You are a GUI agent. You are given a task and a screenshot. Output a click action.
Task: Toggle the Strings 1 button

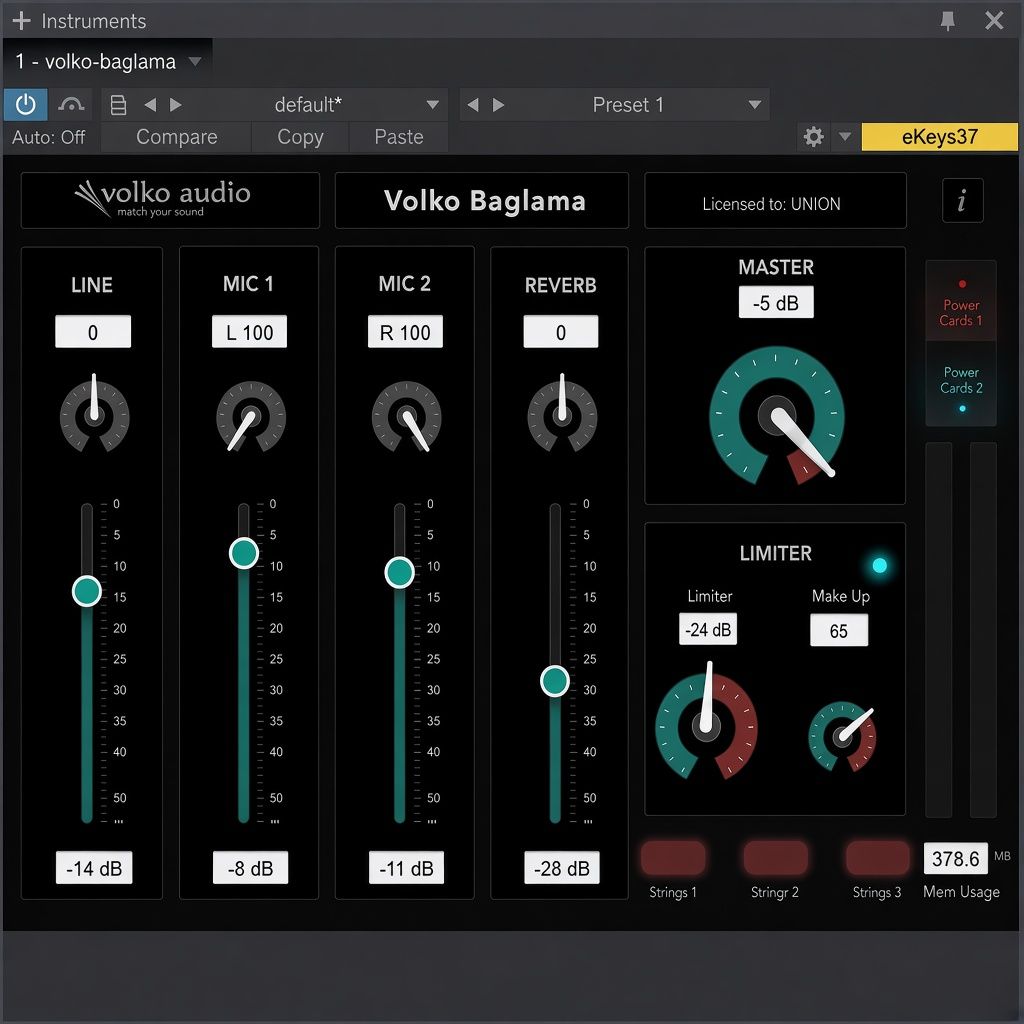[x=673, y=857]
